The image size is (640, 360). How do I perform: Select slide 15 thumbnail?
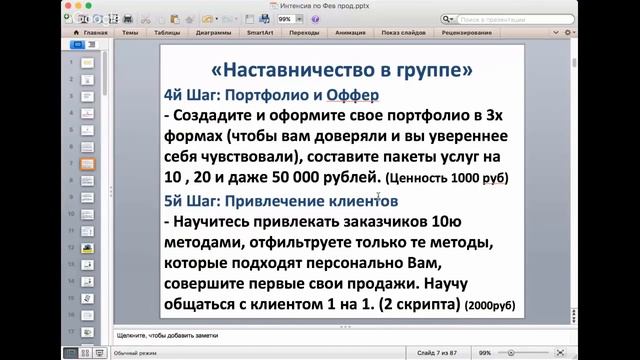[87, 298]
